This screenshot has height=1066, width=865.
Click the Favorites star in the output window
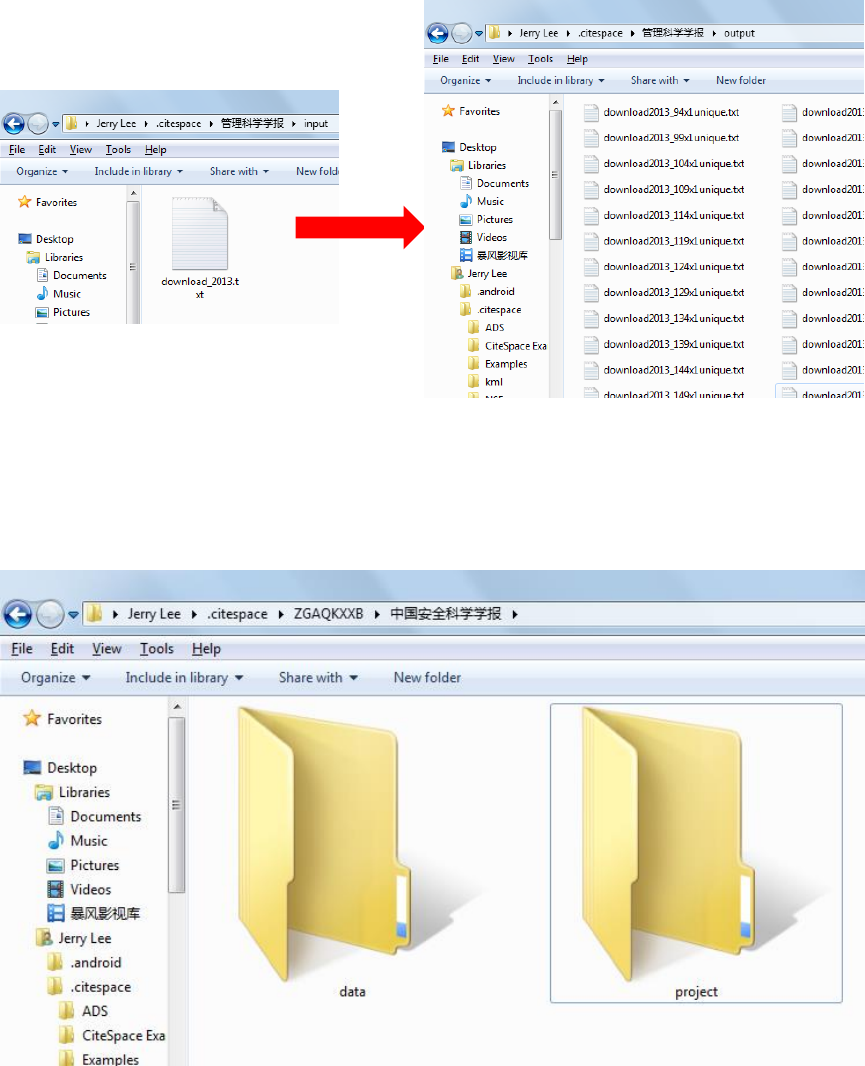point(447,111)
